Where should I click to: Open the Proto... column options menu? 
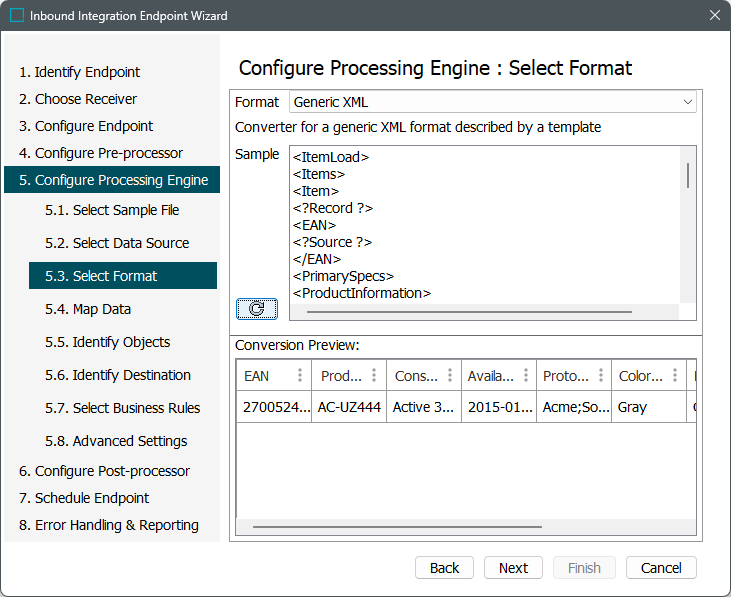tap(599, 376)
